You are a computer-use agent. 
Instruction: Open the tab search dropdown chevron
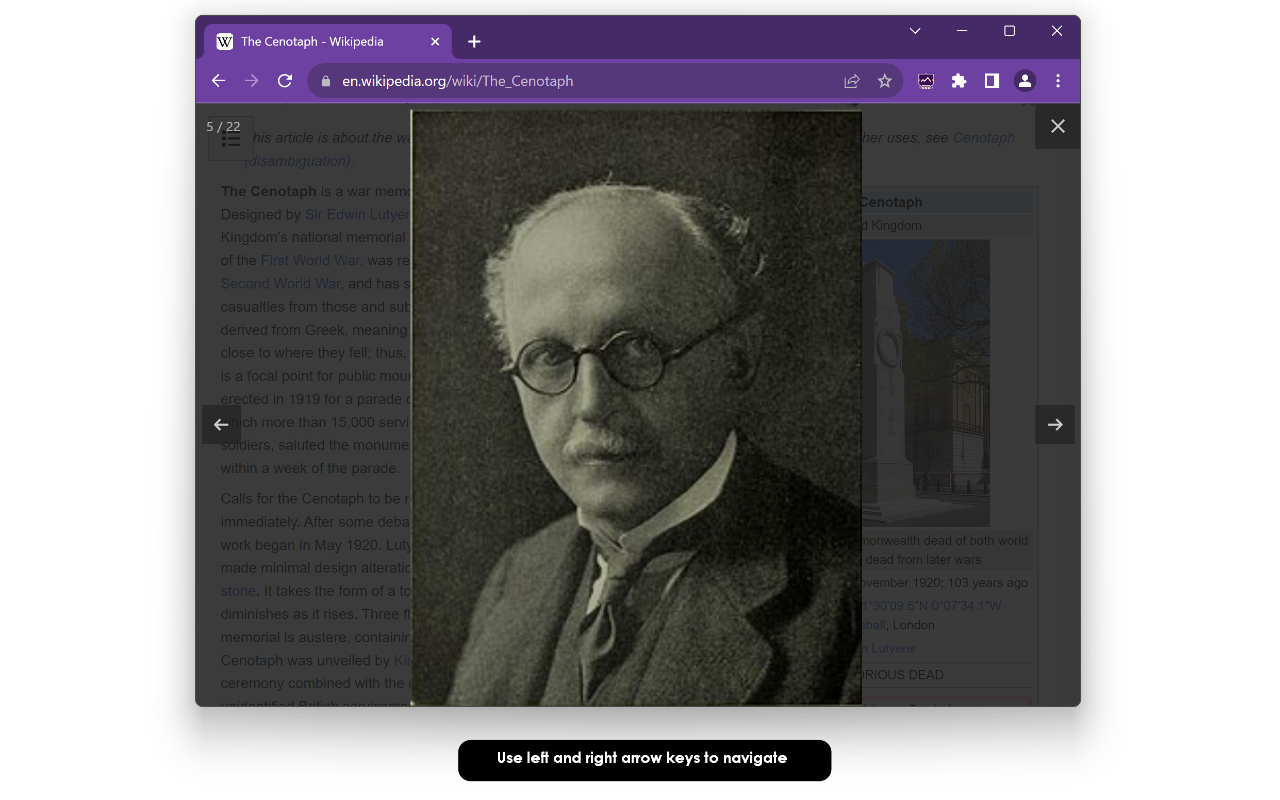(x=915, y=31)
